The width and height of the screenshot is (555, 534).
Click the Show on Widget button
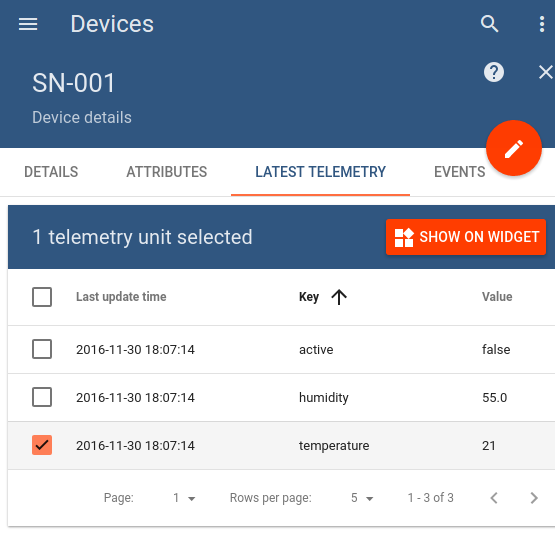coord(466,237)
